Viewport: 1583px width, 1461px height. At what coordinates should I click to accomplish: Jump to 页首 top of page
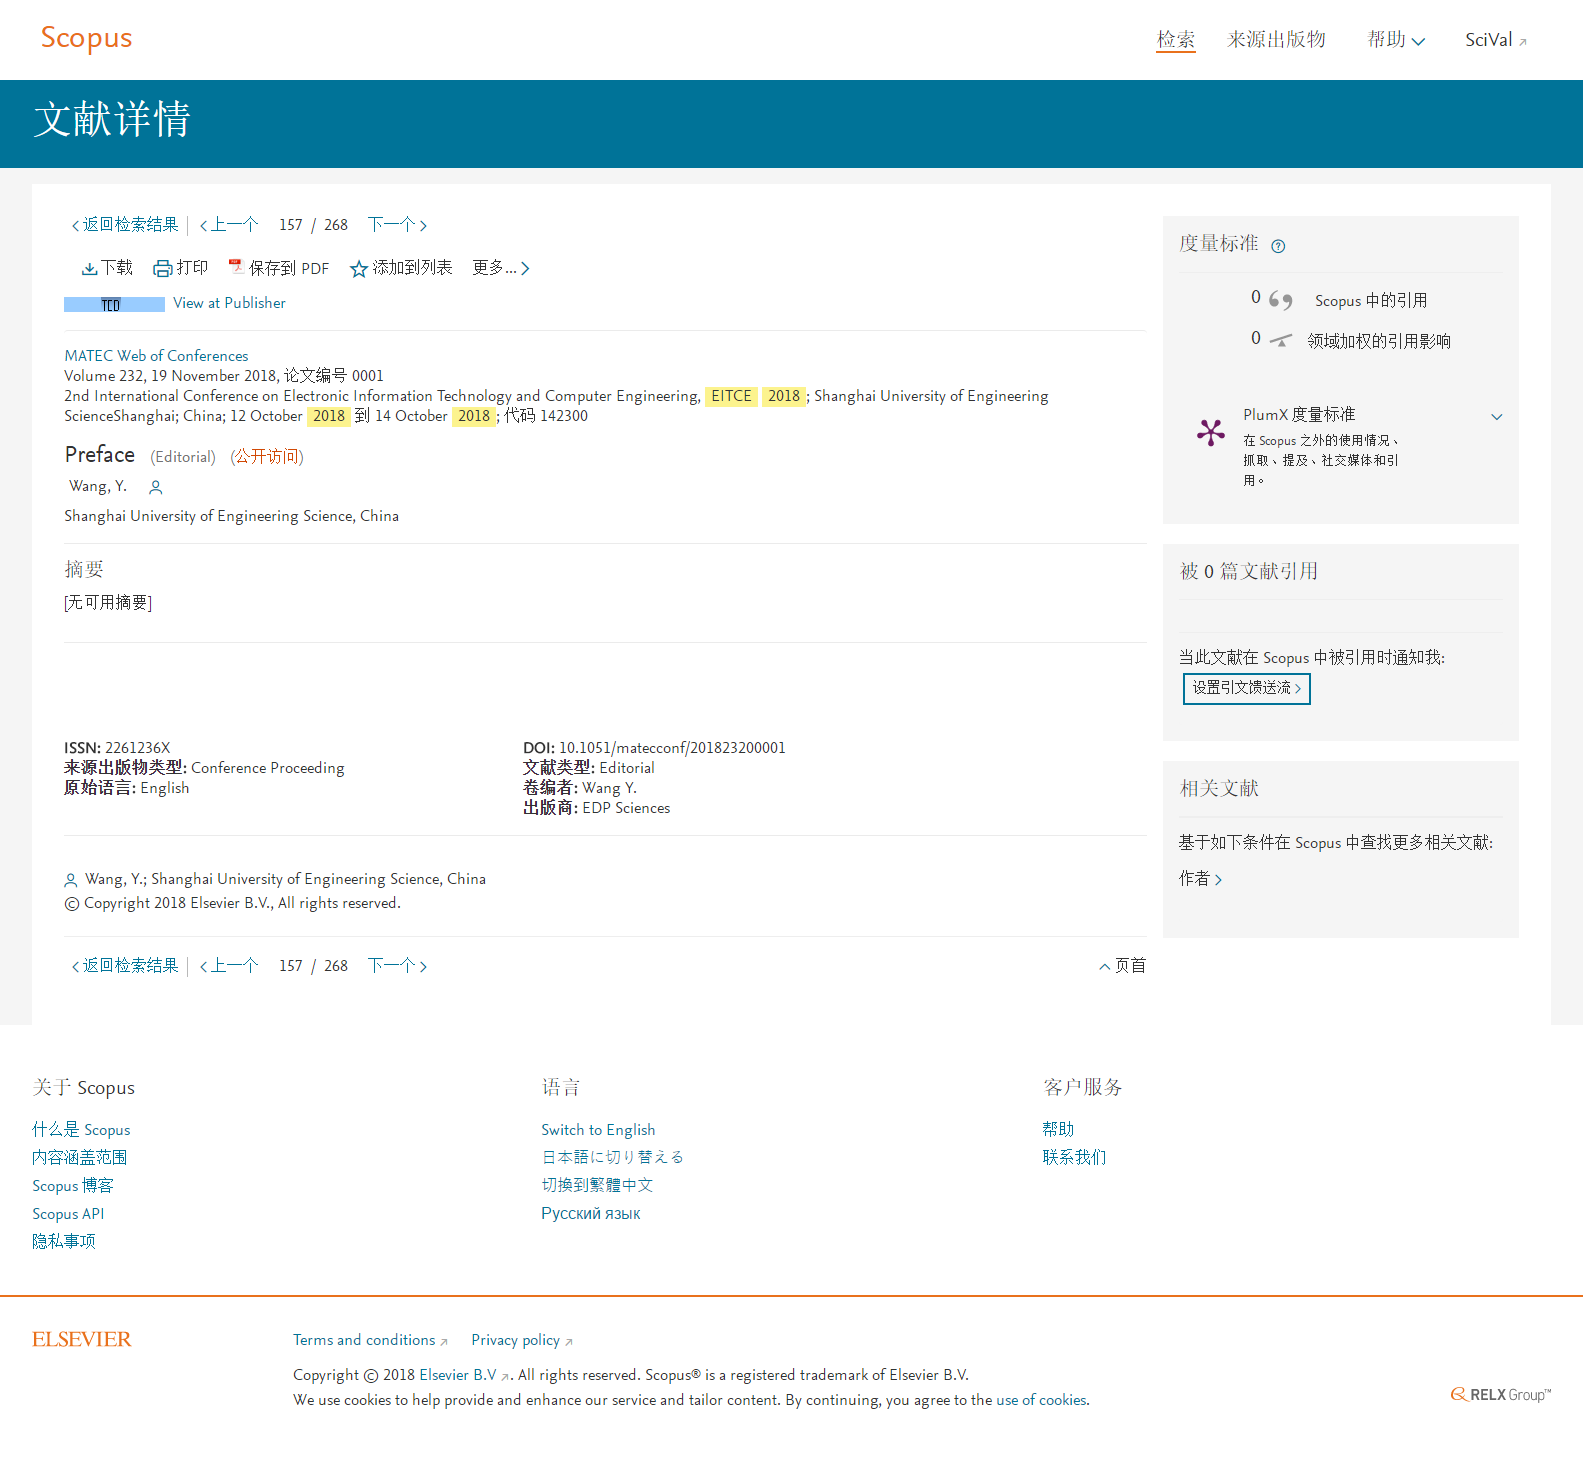click(1122, 966)
